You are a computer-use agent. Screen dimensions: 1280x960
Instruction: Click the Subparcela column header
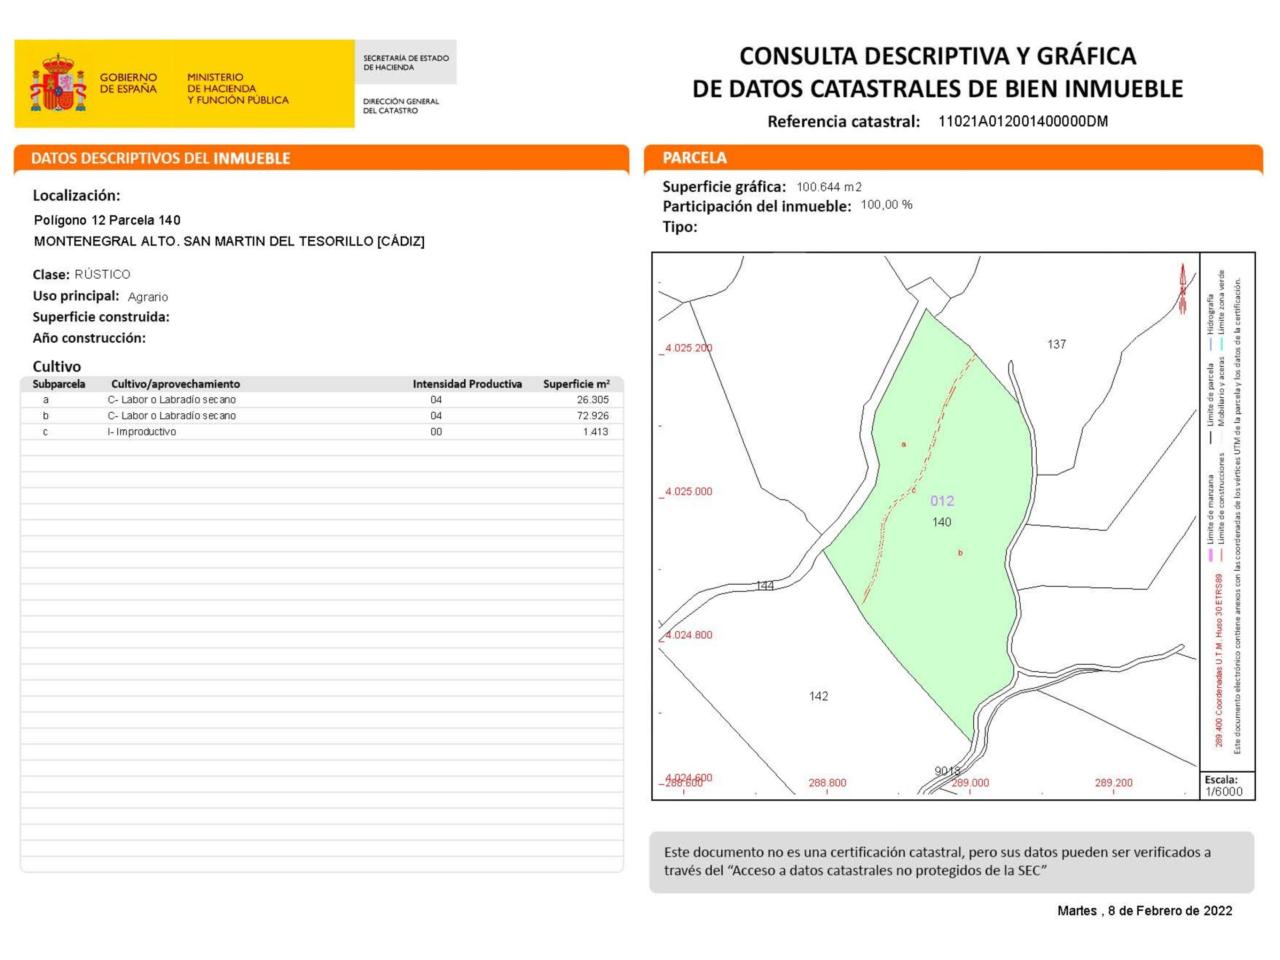coord(59,384)
